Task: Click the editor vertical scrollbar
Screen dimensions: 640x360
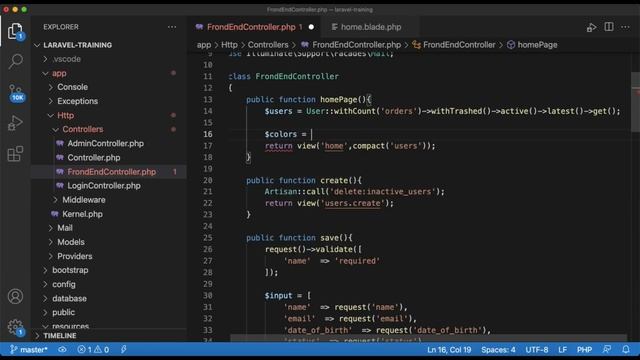Action: click(x=635, y=102)
